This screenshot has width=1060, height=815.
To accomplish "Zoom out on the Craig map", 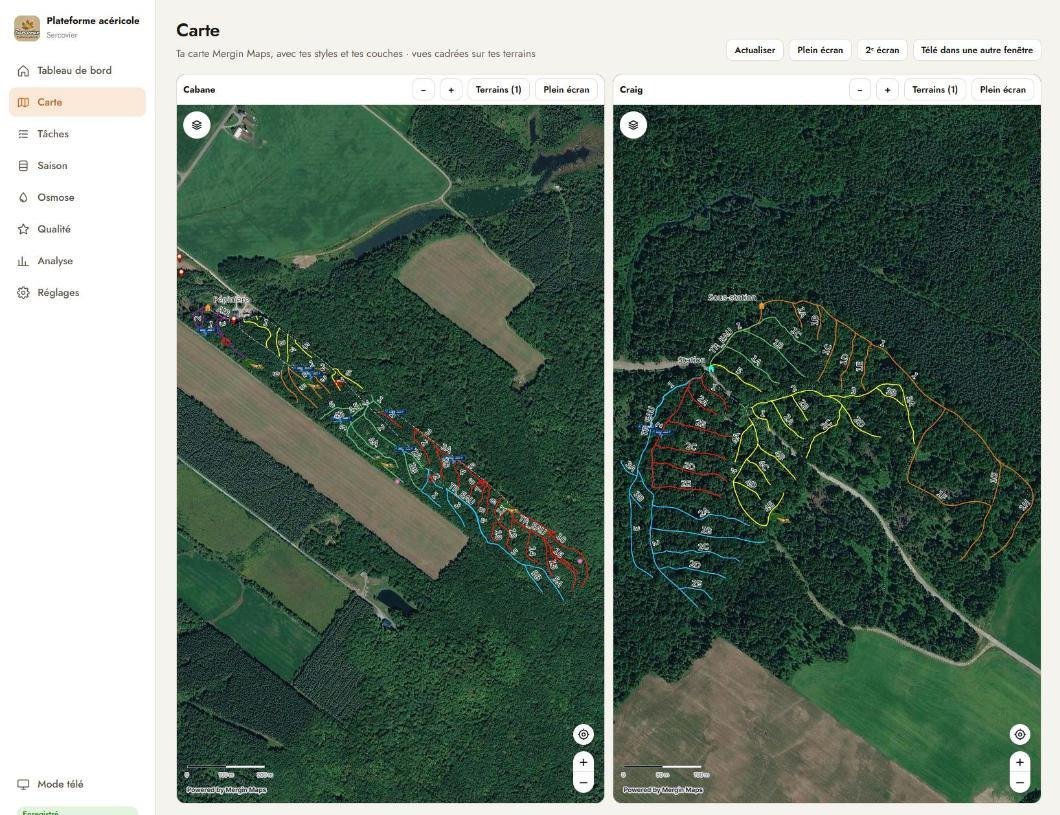I will [1020, 783].
